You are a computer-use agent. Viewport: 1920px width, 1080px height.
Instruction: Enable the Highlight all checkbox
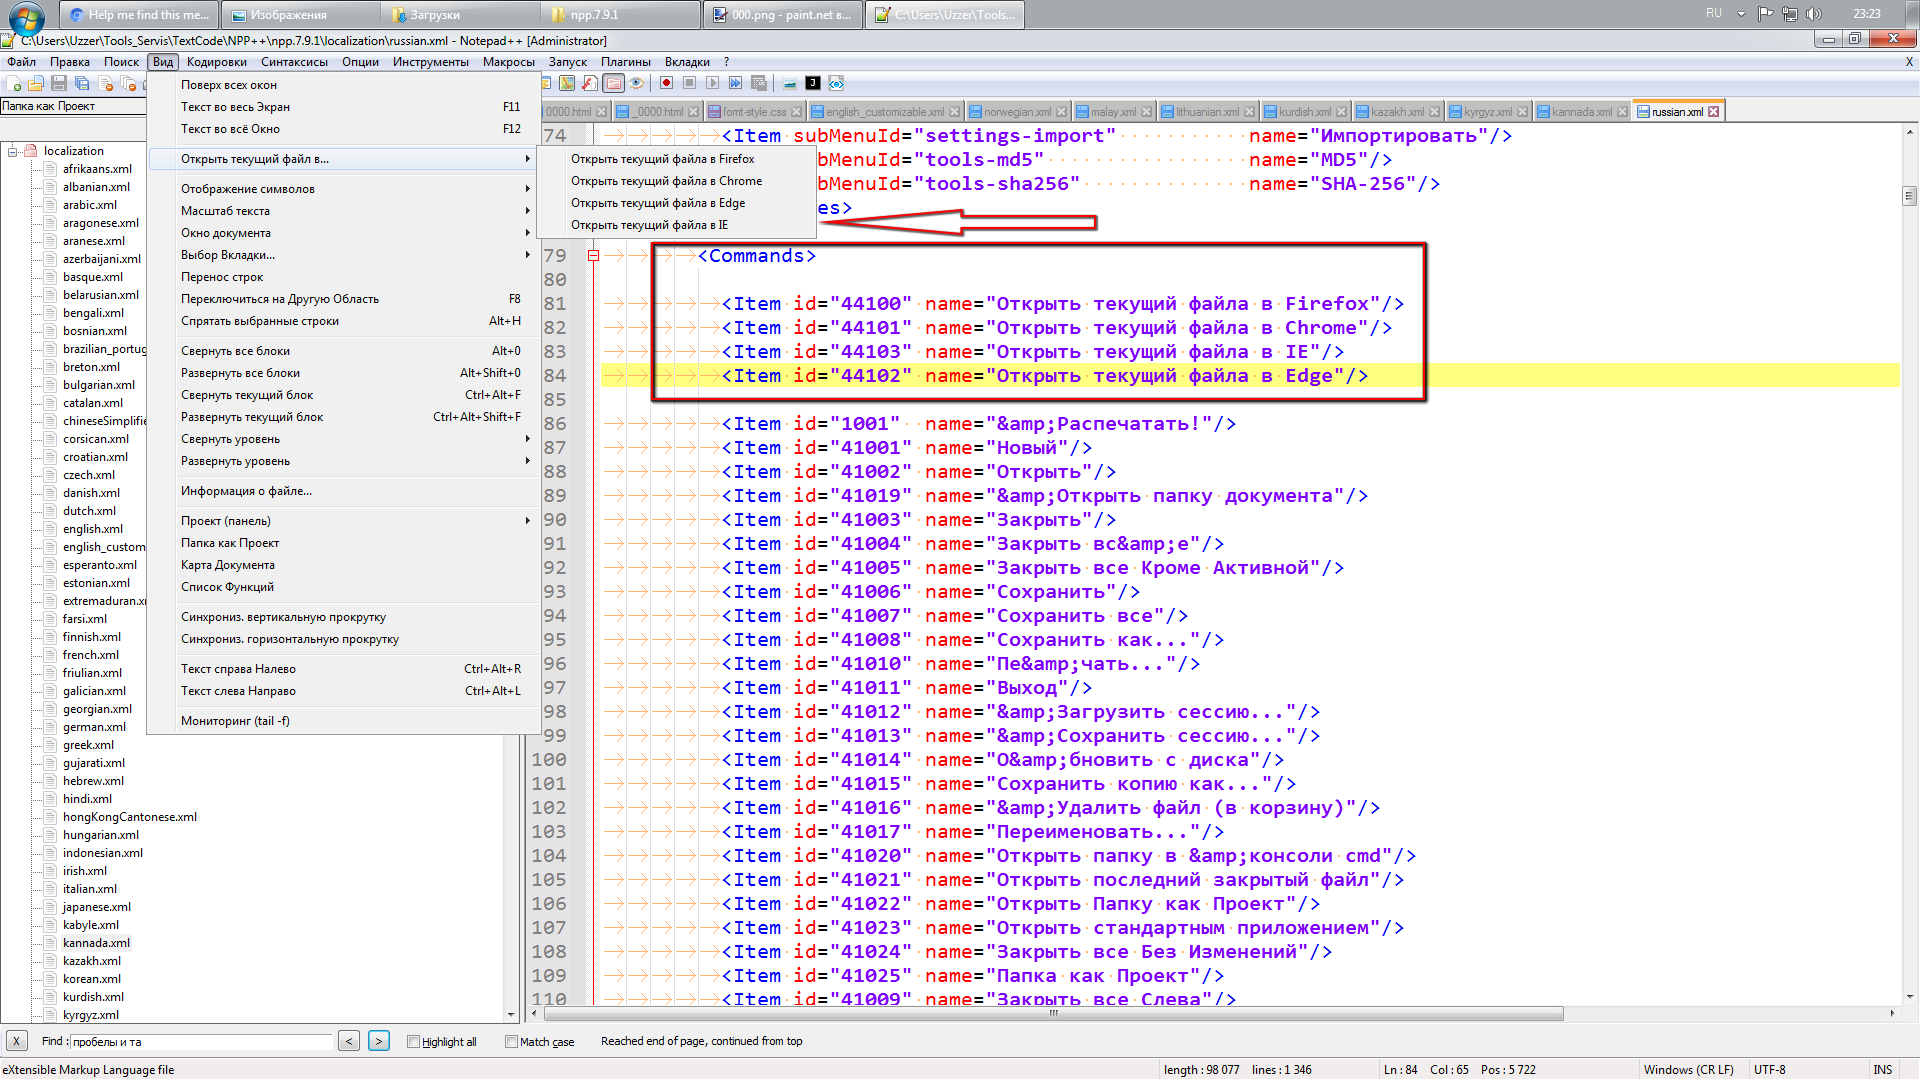[413, 1041]
